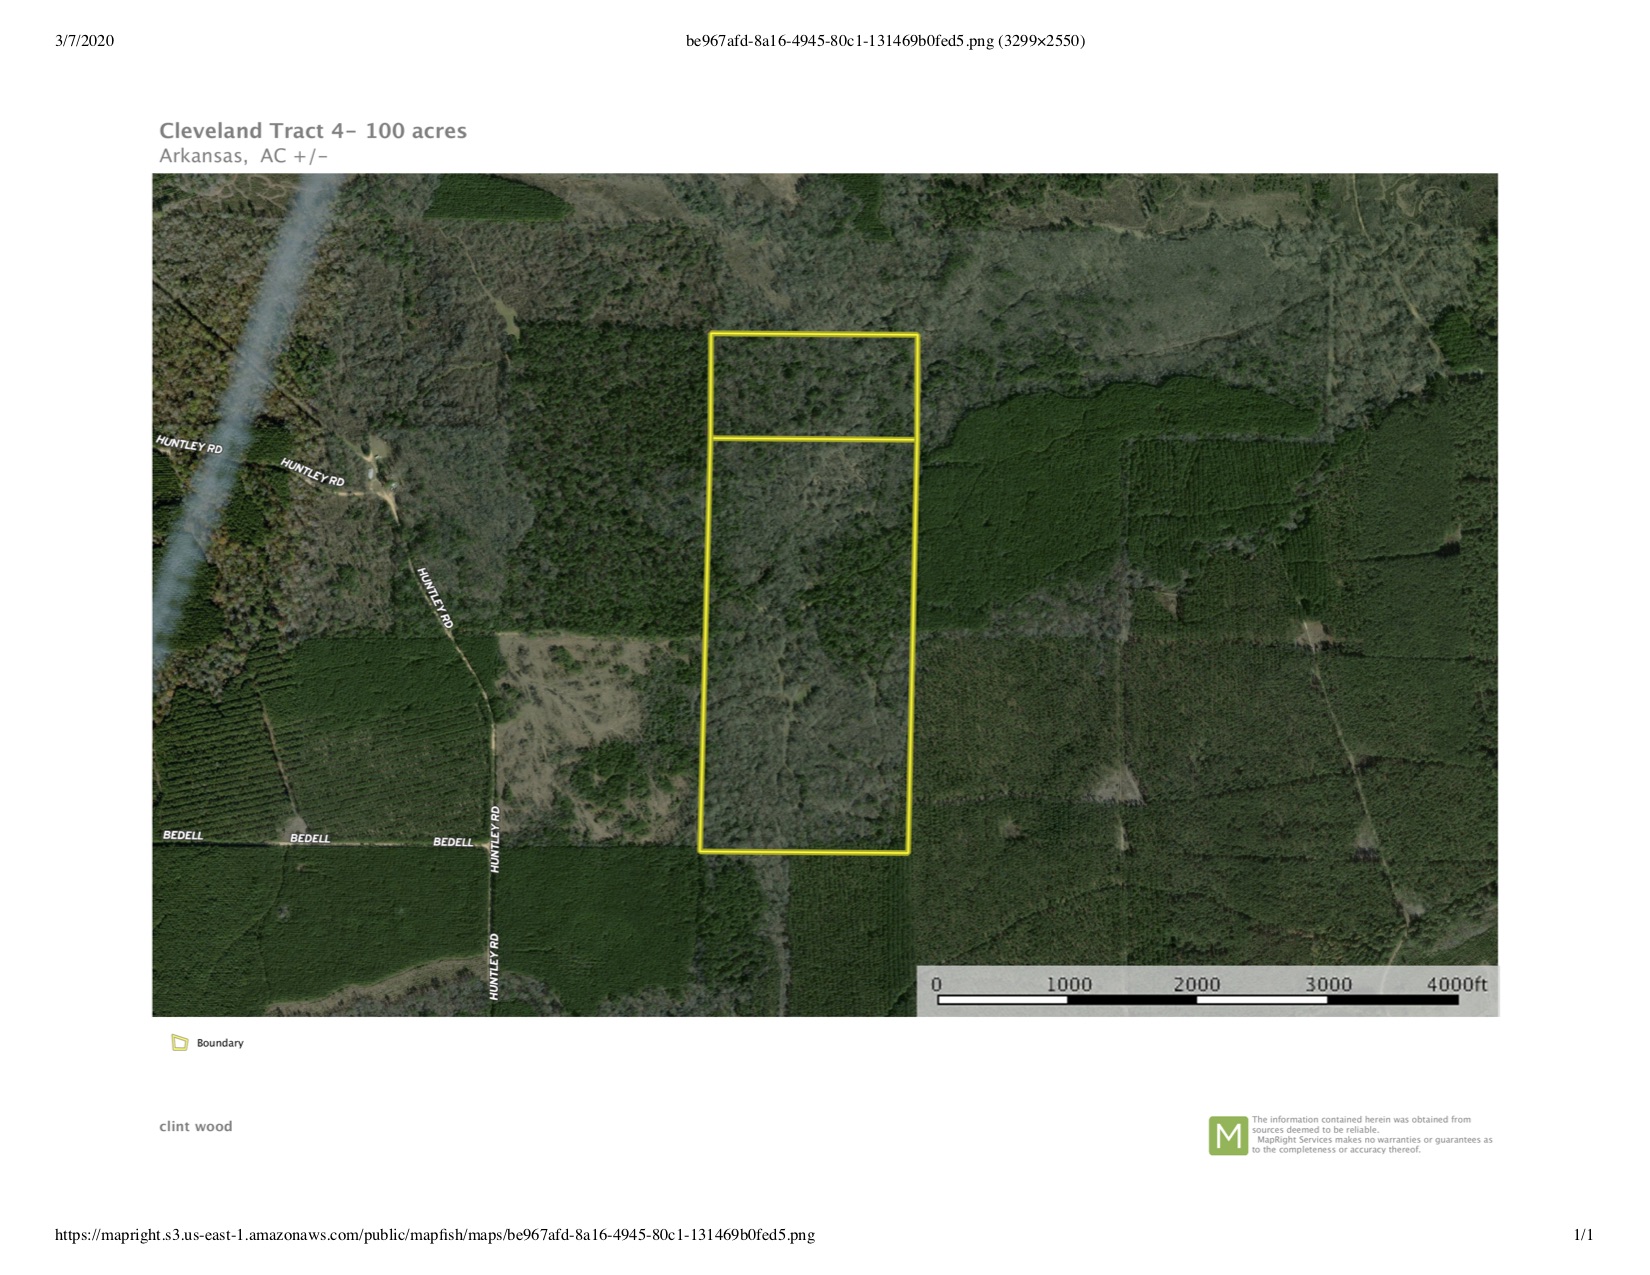Click the 1000 label on scale bar
This screenshot has width=1650, height=1275.
pyautogui.click(x=1068, y=984)
